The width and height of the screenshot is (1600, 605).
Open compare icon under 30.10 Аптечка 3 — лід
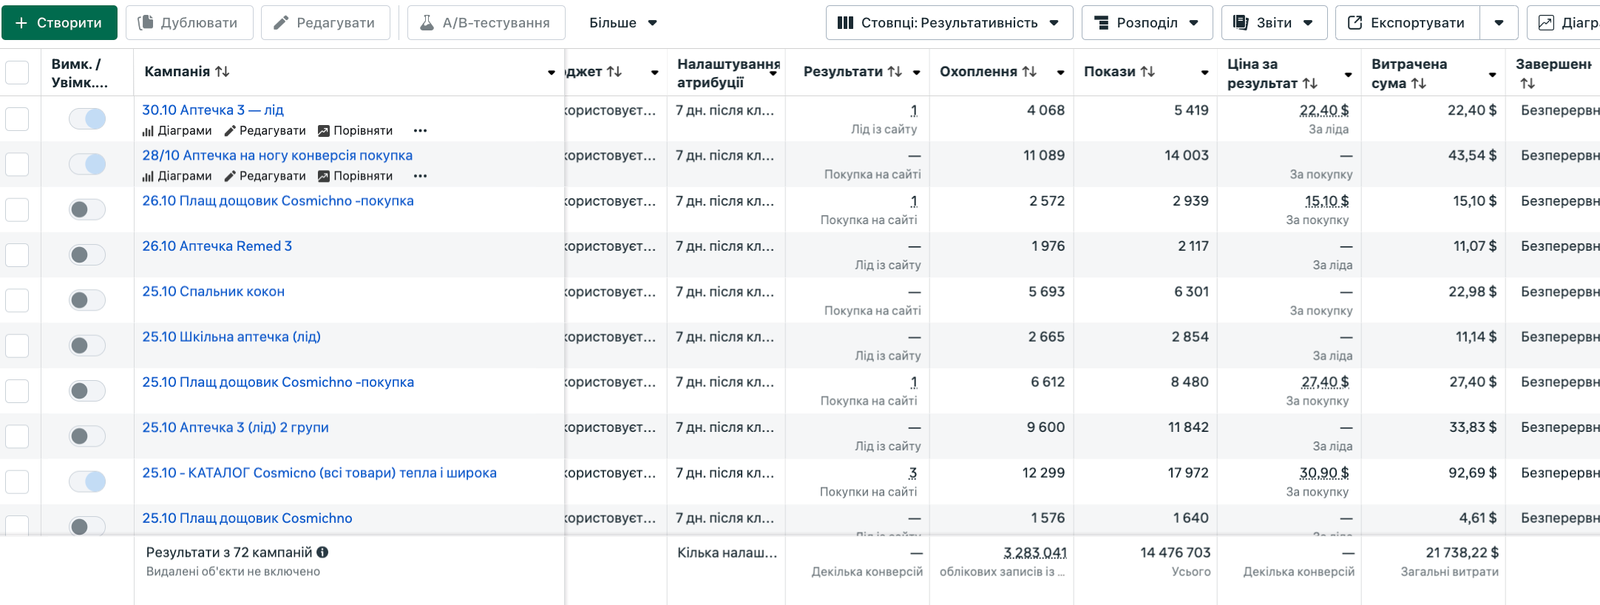(x=324, y=131)
